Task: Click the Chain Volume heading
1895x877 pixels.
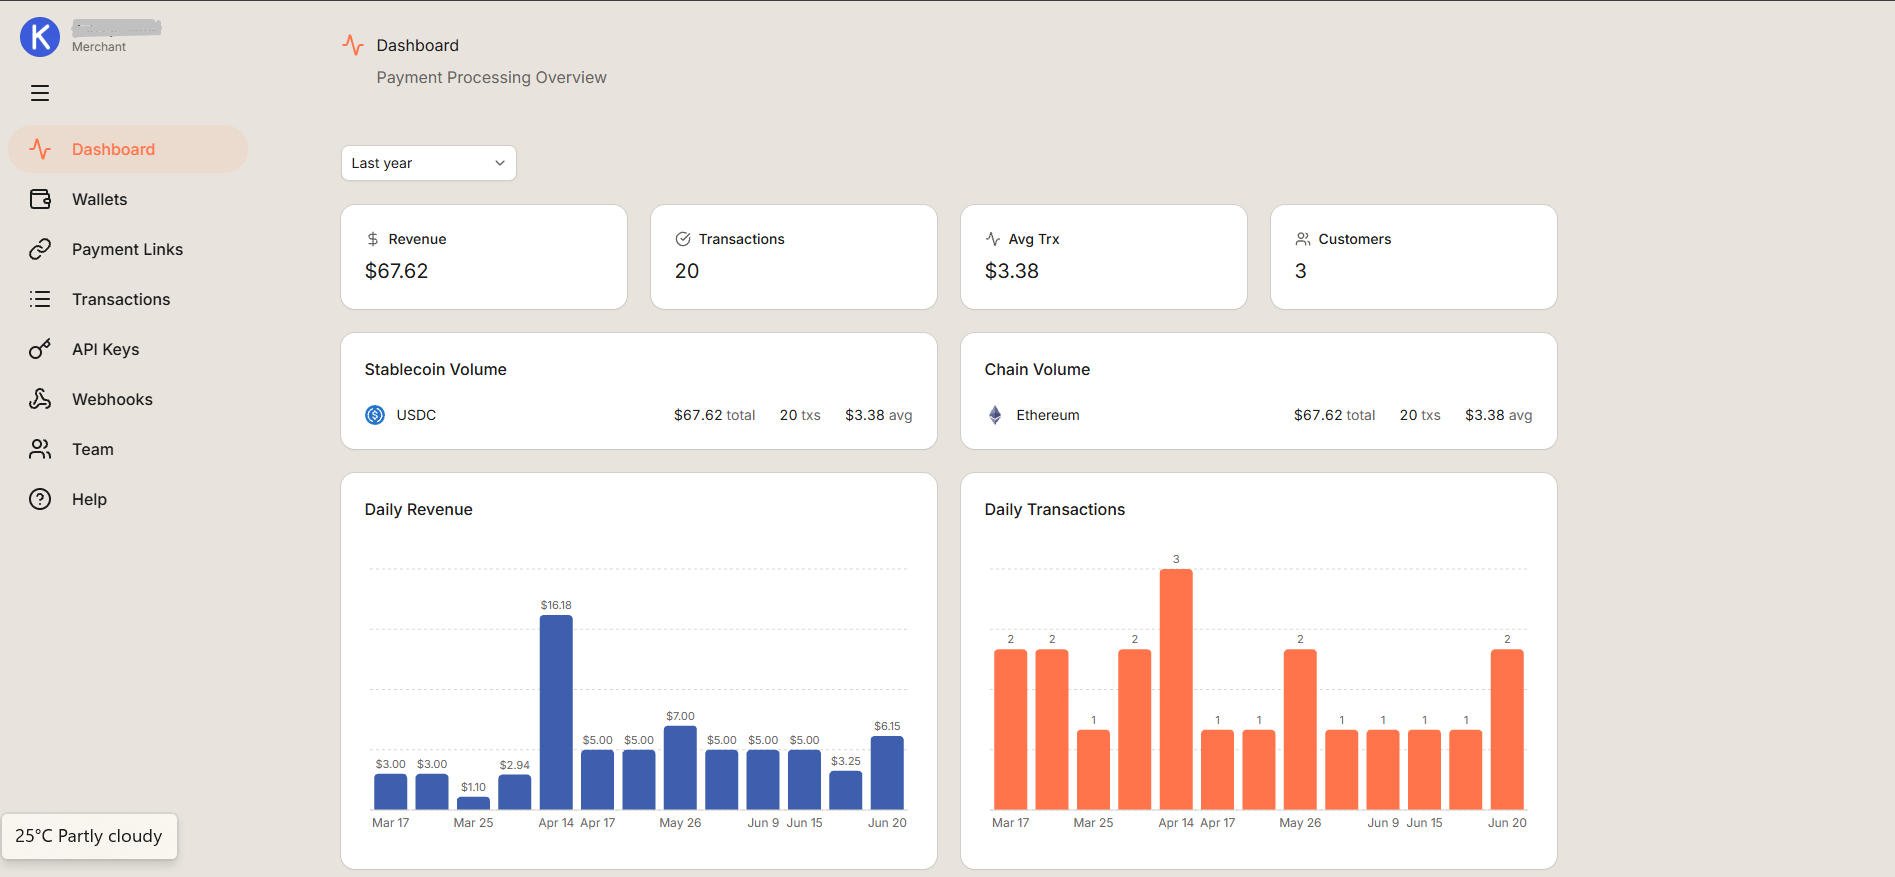Action: pyautogui.click(x=1037, y=369)
